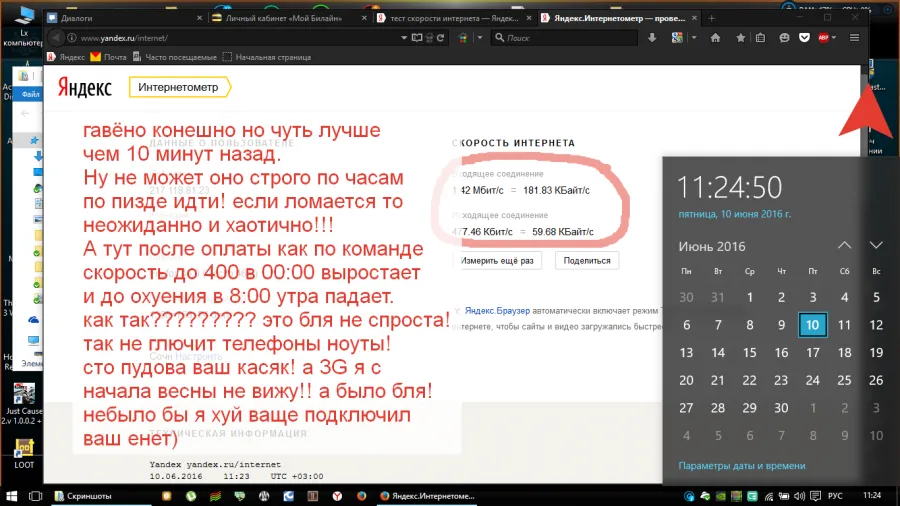
Task: Open the LOOT desktop shortcut
Action: coord(24,453)
